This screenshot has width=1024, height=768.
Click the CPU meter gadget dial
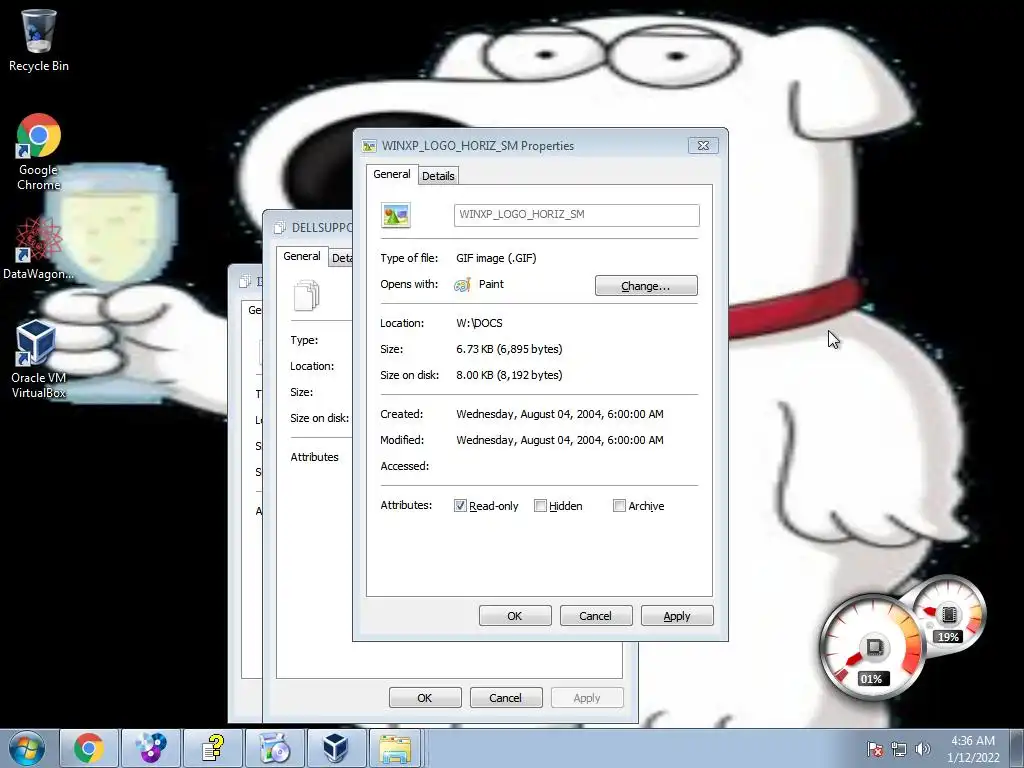point(873,647)
